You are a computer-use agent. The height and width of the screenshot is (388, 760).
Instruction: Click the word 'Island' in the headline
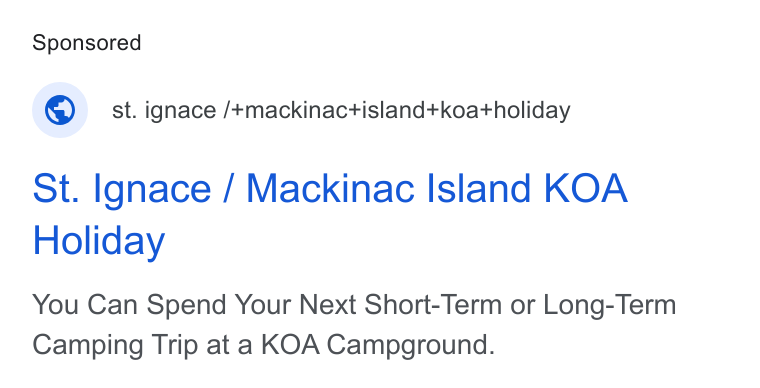click(x=478, y=188)
